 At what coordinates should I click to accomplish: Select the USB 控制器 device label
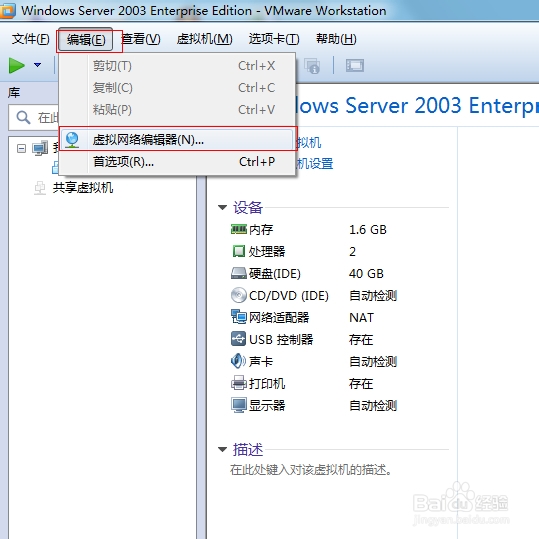281,340
